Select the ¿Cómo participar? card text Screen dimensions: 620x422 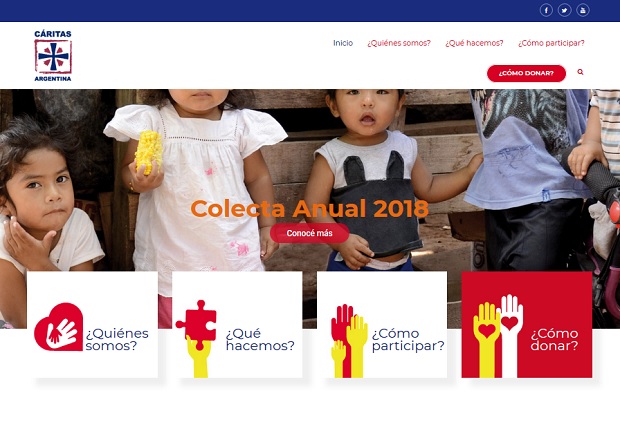coord(408,339)
